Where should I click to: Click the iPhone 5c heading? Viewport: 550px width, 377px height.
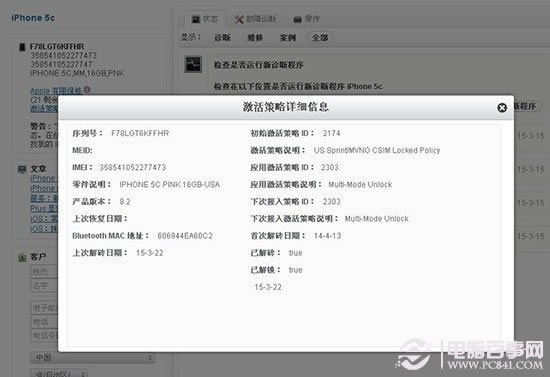(x=33, y=18)
